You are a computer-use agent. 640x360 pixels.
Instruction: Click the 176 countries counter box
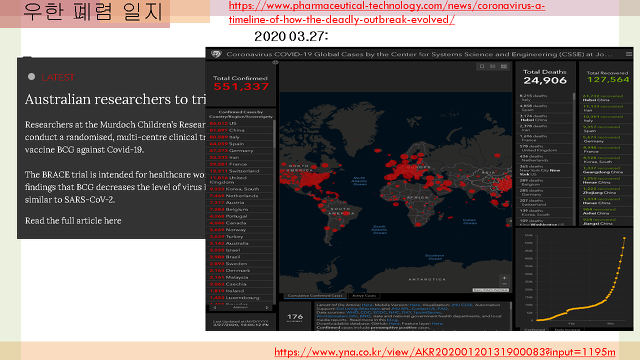click(x=295, y=317)
